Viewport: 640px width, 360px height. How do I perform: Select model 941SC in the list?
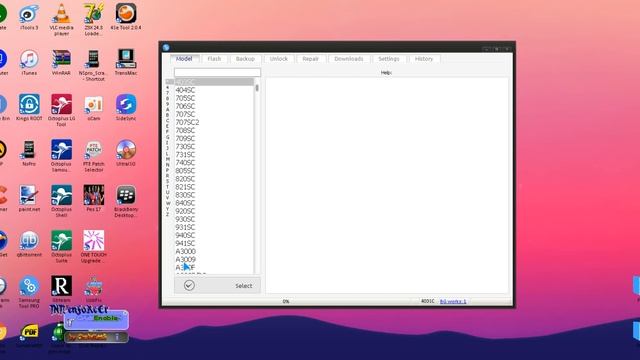[x=185, y=243]
